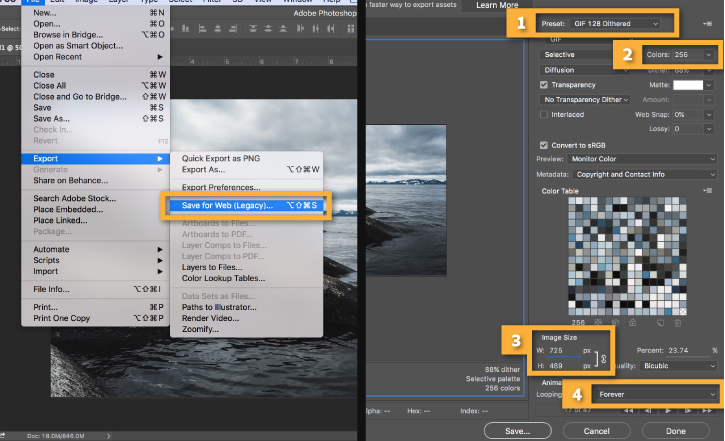
Task: Click the trash icon under Color Table
Action: (679, 322)
